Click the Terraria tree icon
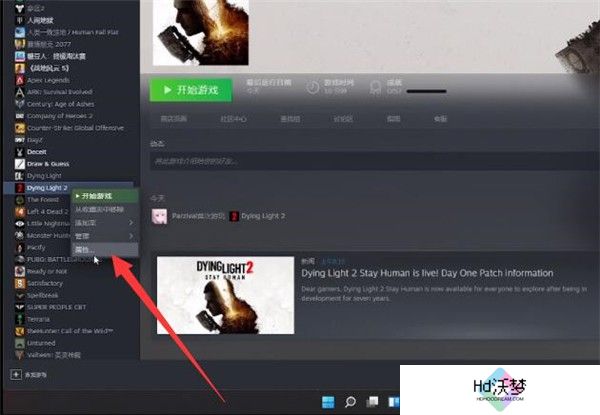 [x=20, y=319]
